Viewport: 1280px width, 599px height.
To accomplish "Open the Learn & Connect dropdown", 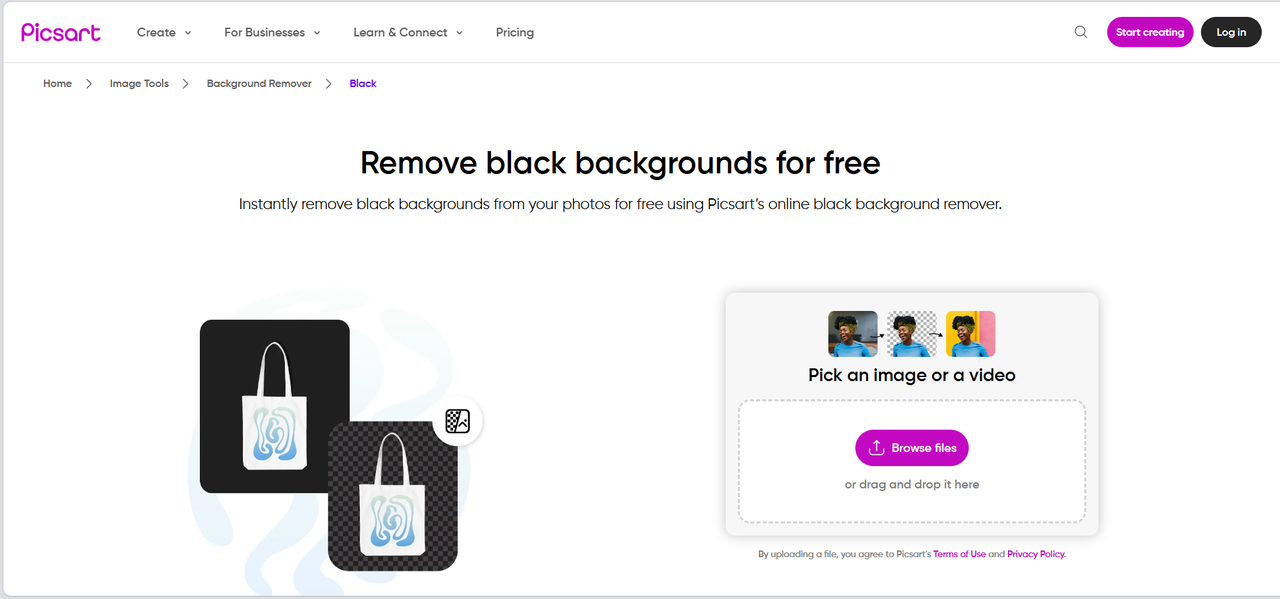I will tap(408, 32).
